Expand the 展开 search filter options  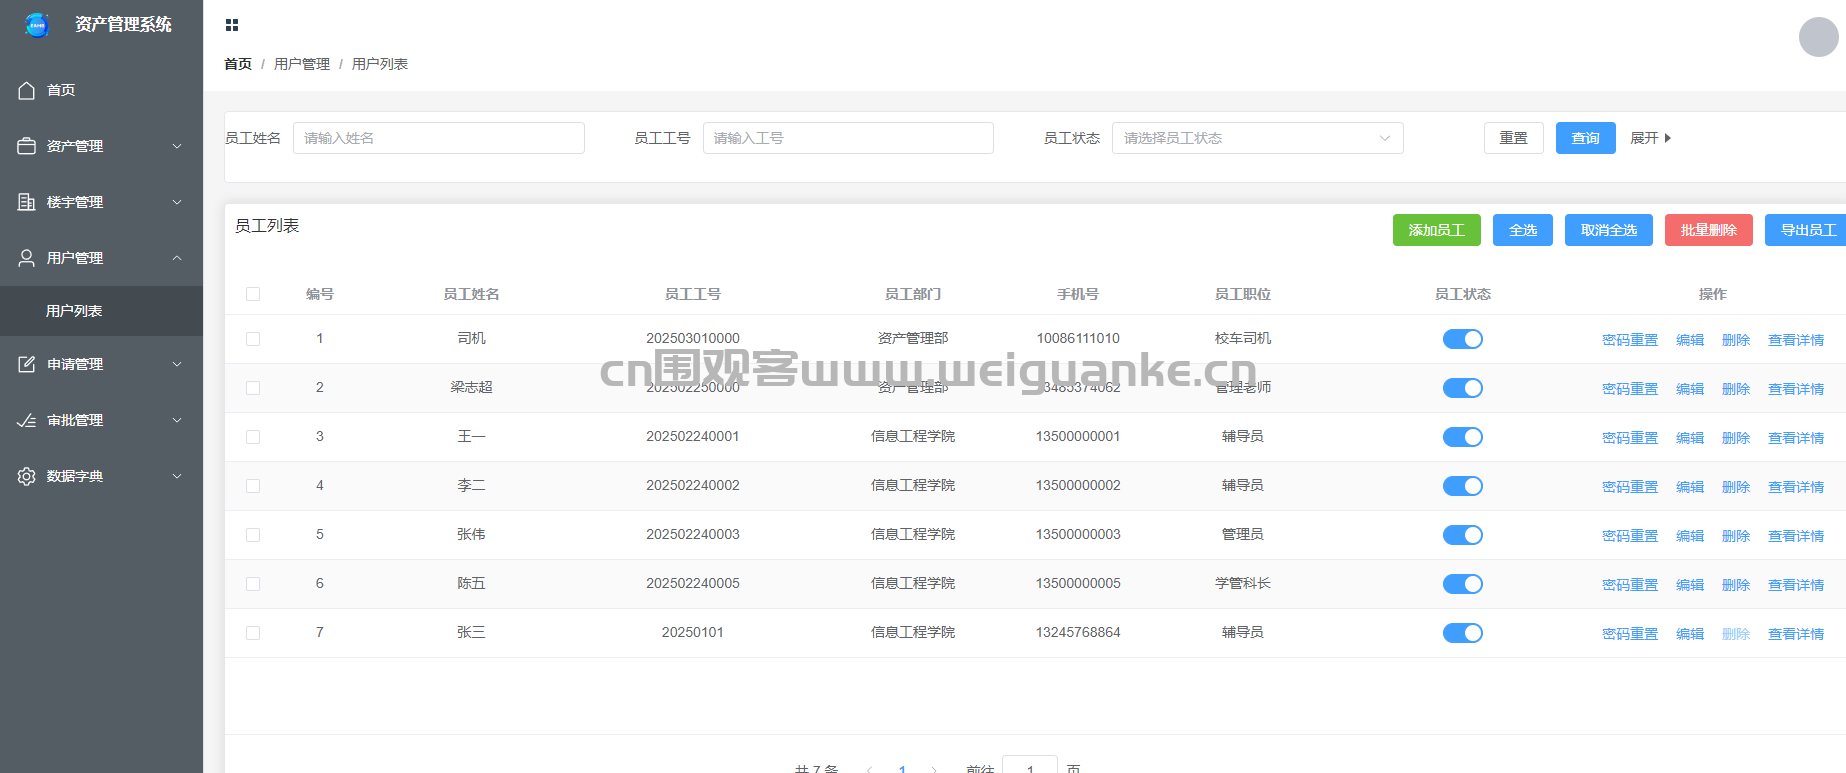tap(1650, 138)
